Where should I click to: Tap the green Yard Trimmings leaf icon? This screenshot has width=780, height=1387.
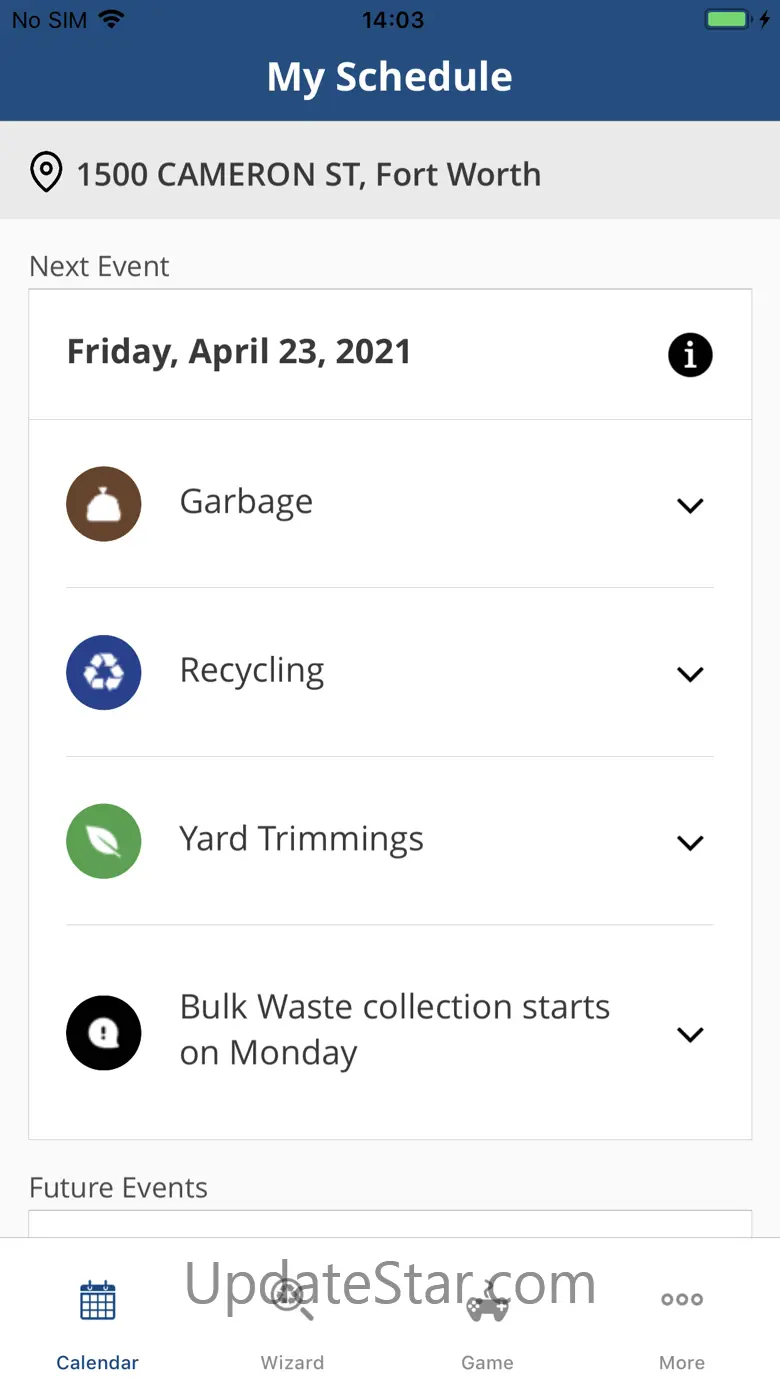click(x=104, y=842)
